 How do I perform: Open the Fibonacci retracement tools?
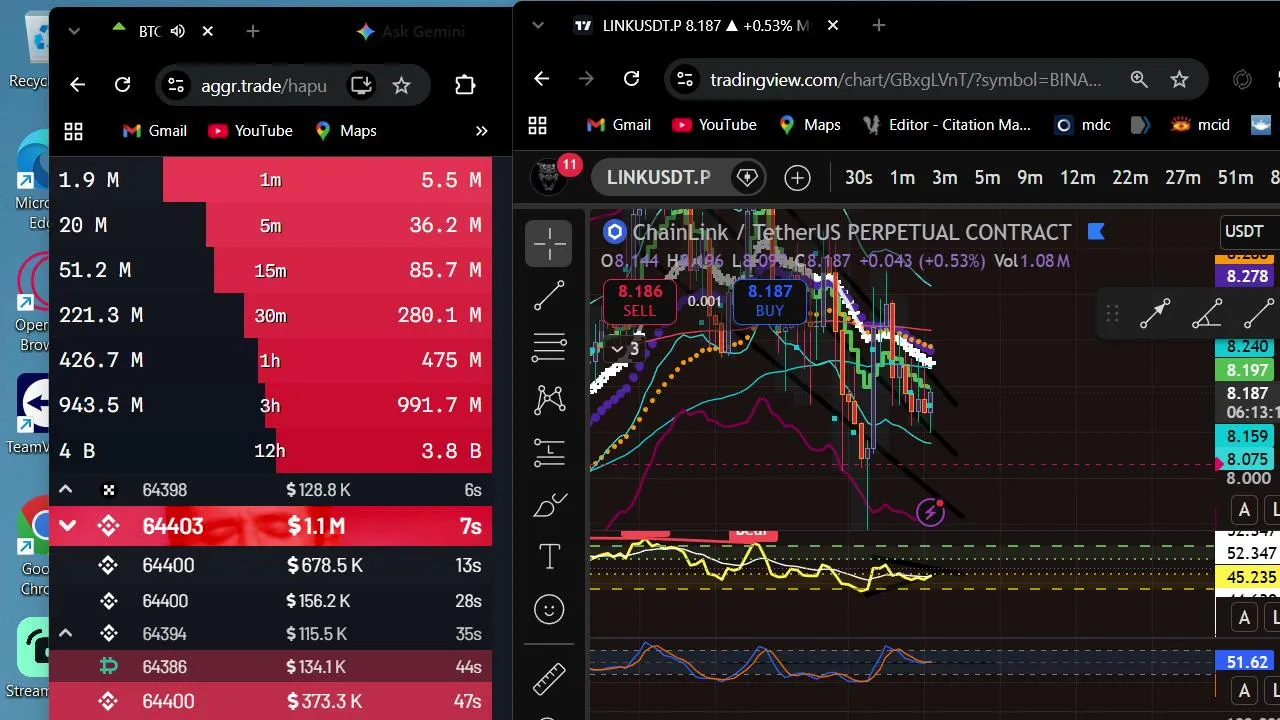tap(549, 347)
